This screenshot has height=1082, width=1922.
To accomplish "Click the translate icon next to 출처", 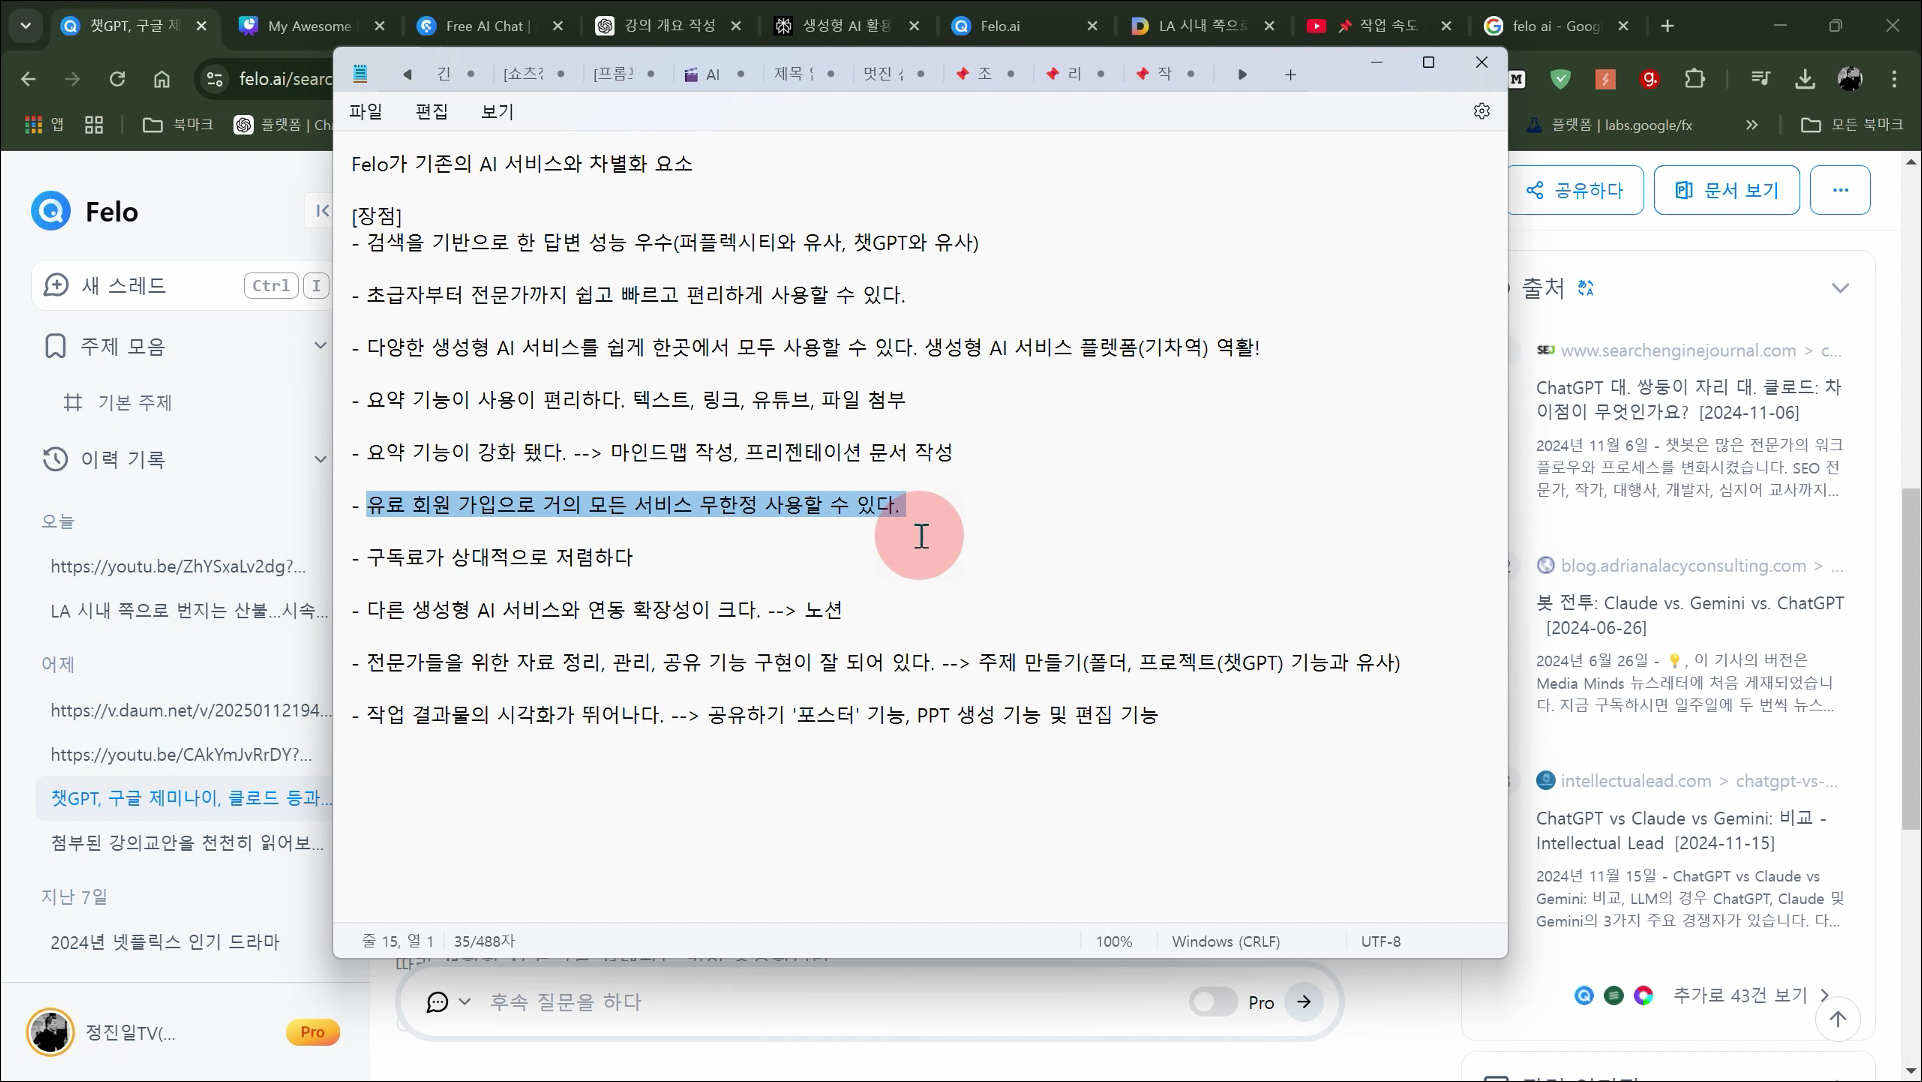I will pyautogui.click(x=1585, y=288).
